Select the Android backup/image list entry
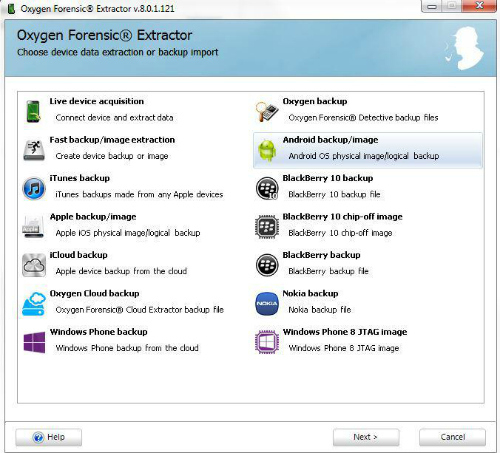The image size is (500, 453). tap(368, 150)
